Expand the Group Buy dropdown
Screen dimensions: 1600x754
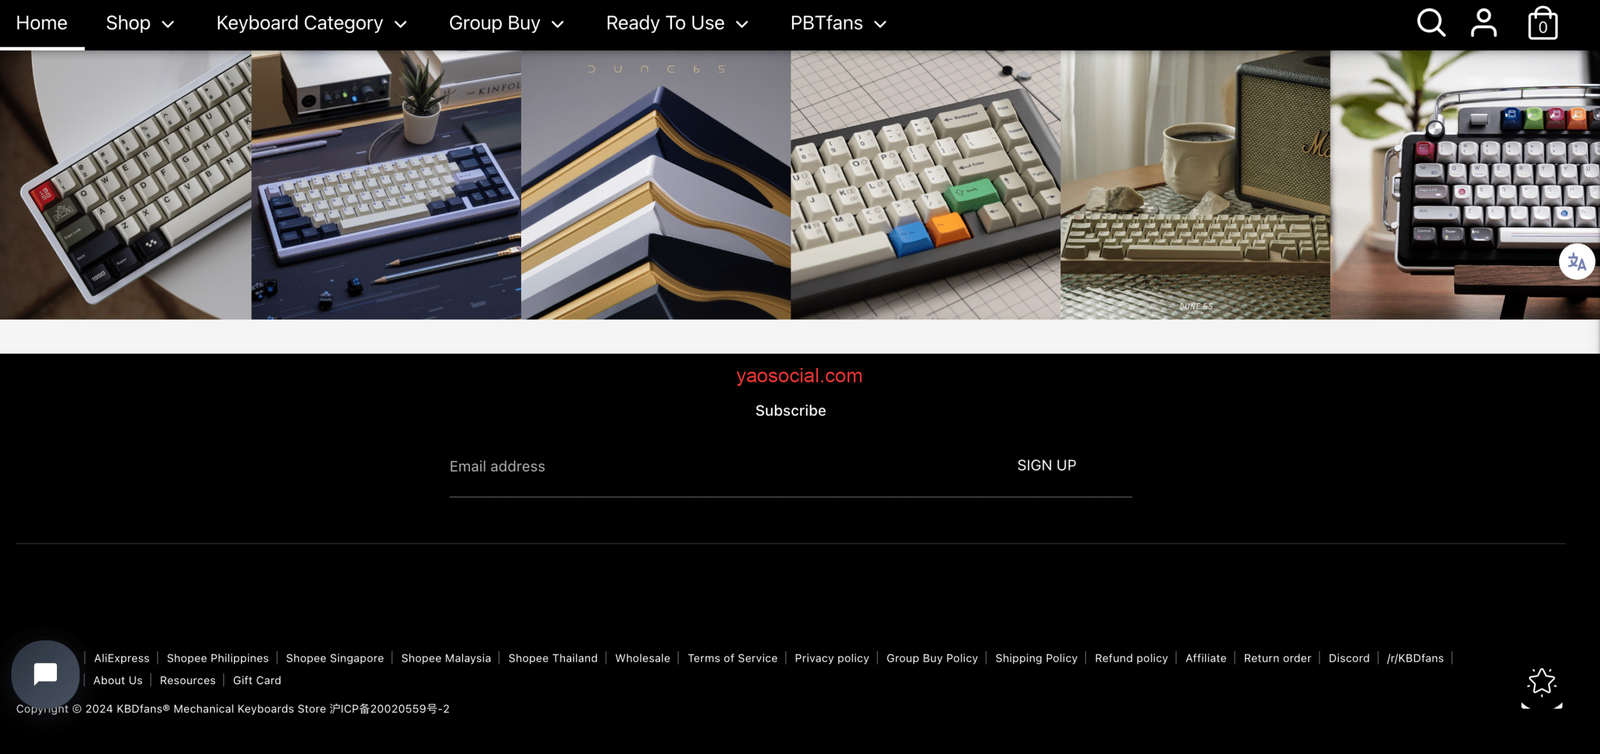507,23
